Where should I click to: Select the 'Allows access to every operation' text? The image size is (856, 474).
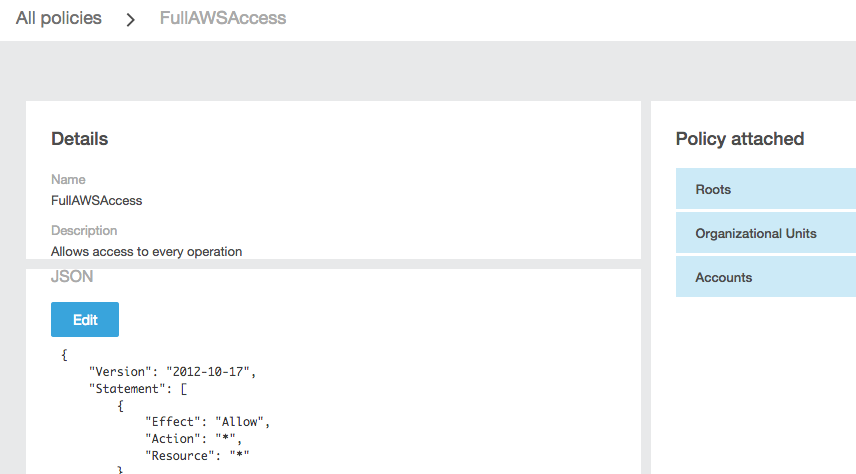click(x=146, y=251)
